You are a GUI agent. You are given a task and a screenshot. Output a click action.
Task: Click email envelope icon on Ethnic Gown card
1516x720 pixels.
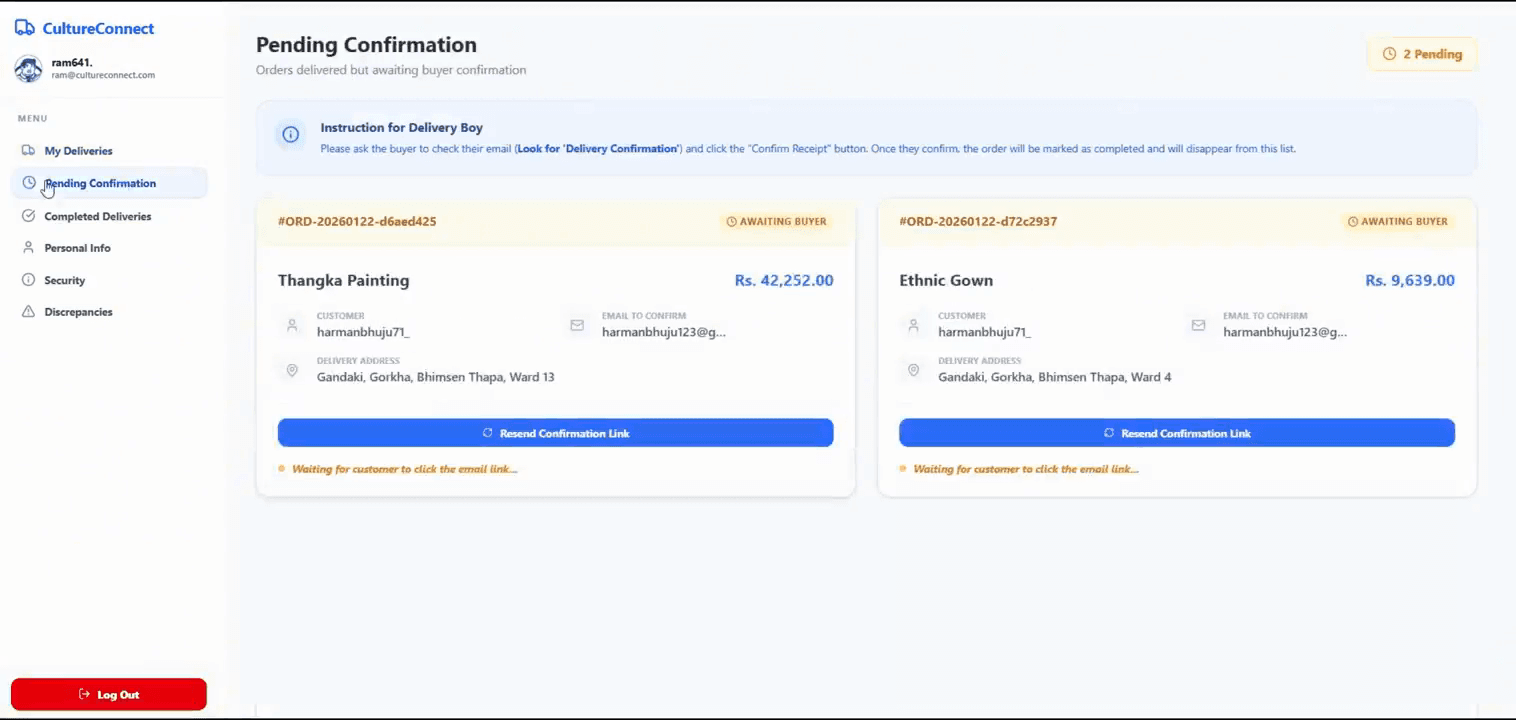tap(1198, 325)
